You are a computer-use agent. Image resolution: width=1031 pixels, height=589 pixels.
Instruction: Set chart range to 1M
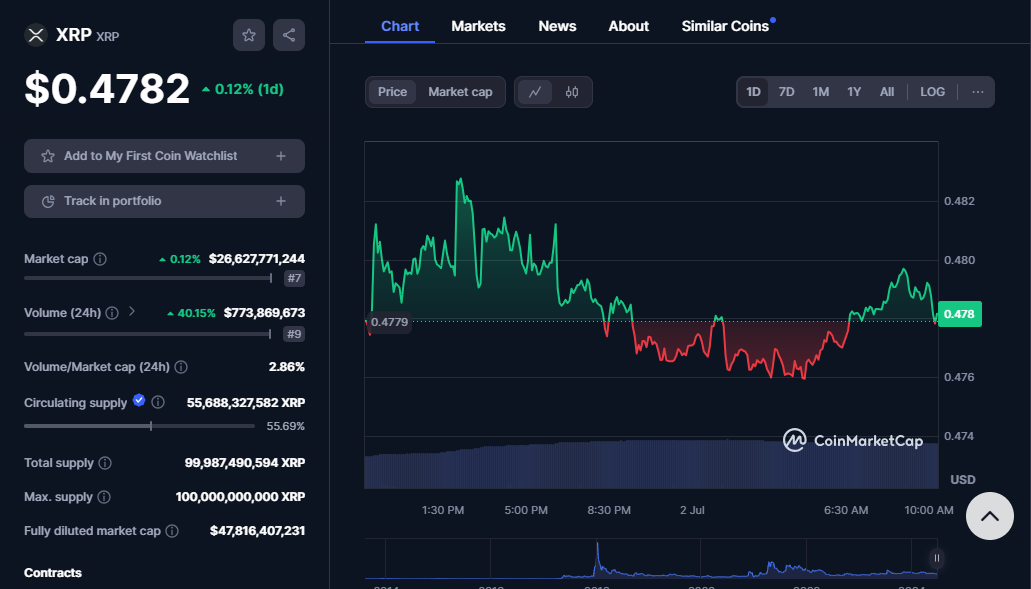click(821, 92)
